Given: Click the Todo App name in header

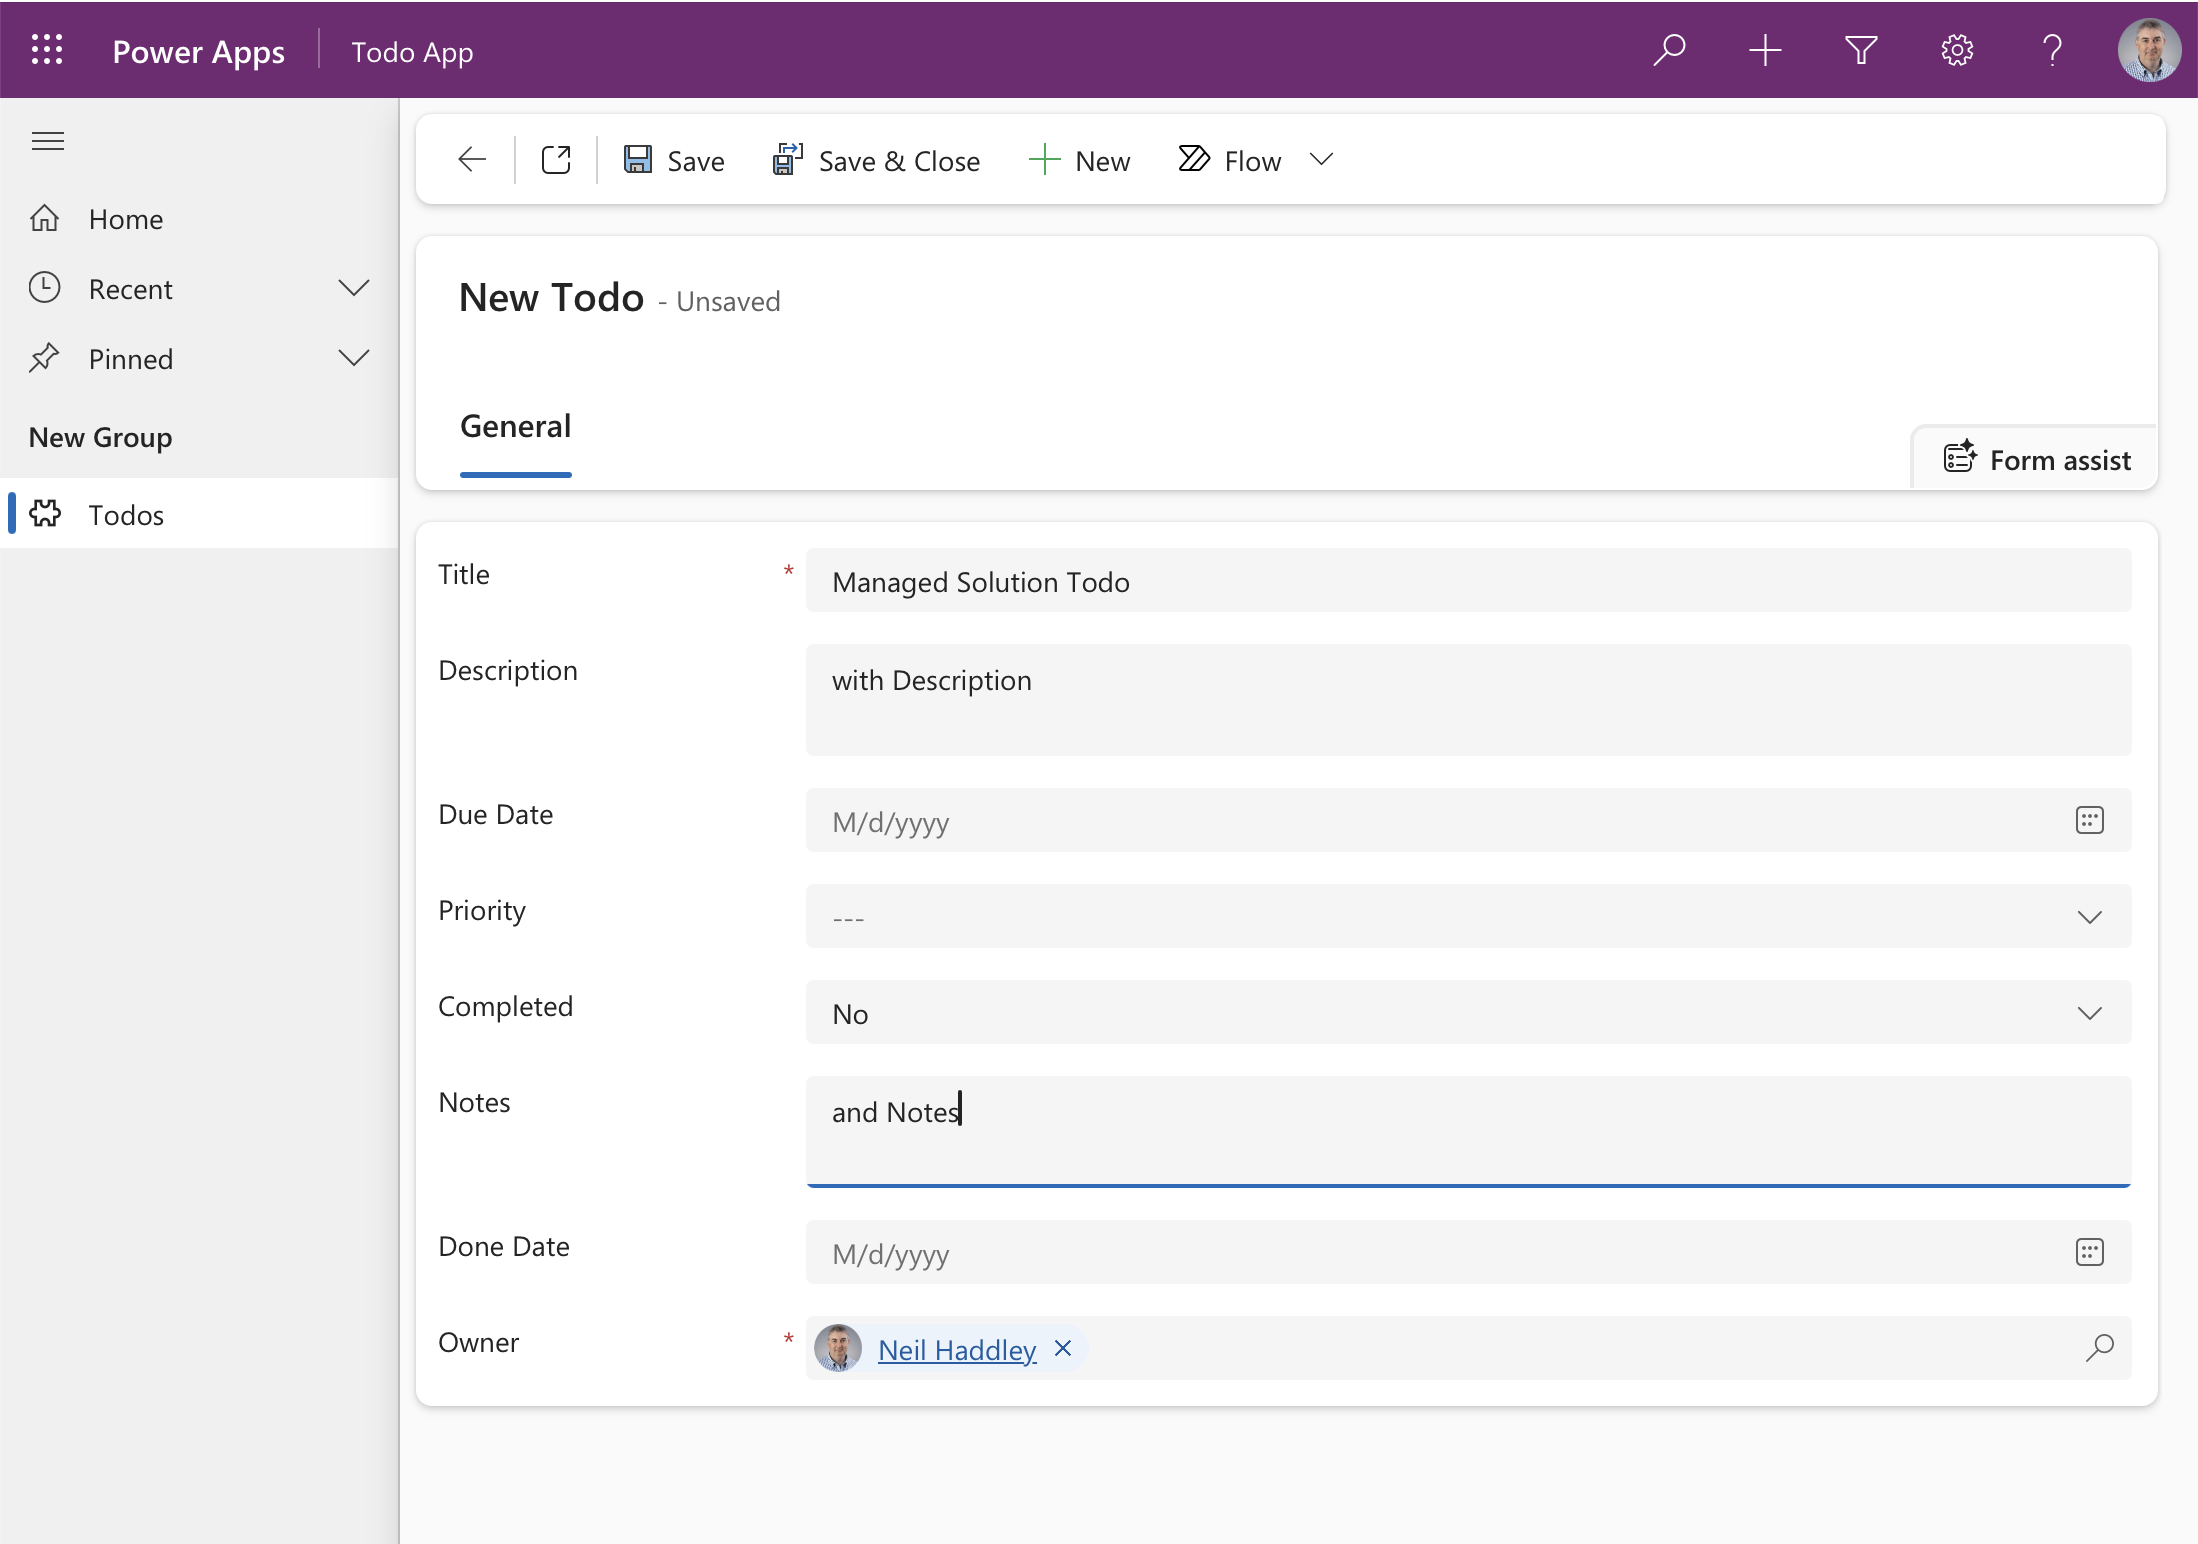Looking at the screenshot, I should pos(412,52).
